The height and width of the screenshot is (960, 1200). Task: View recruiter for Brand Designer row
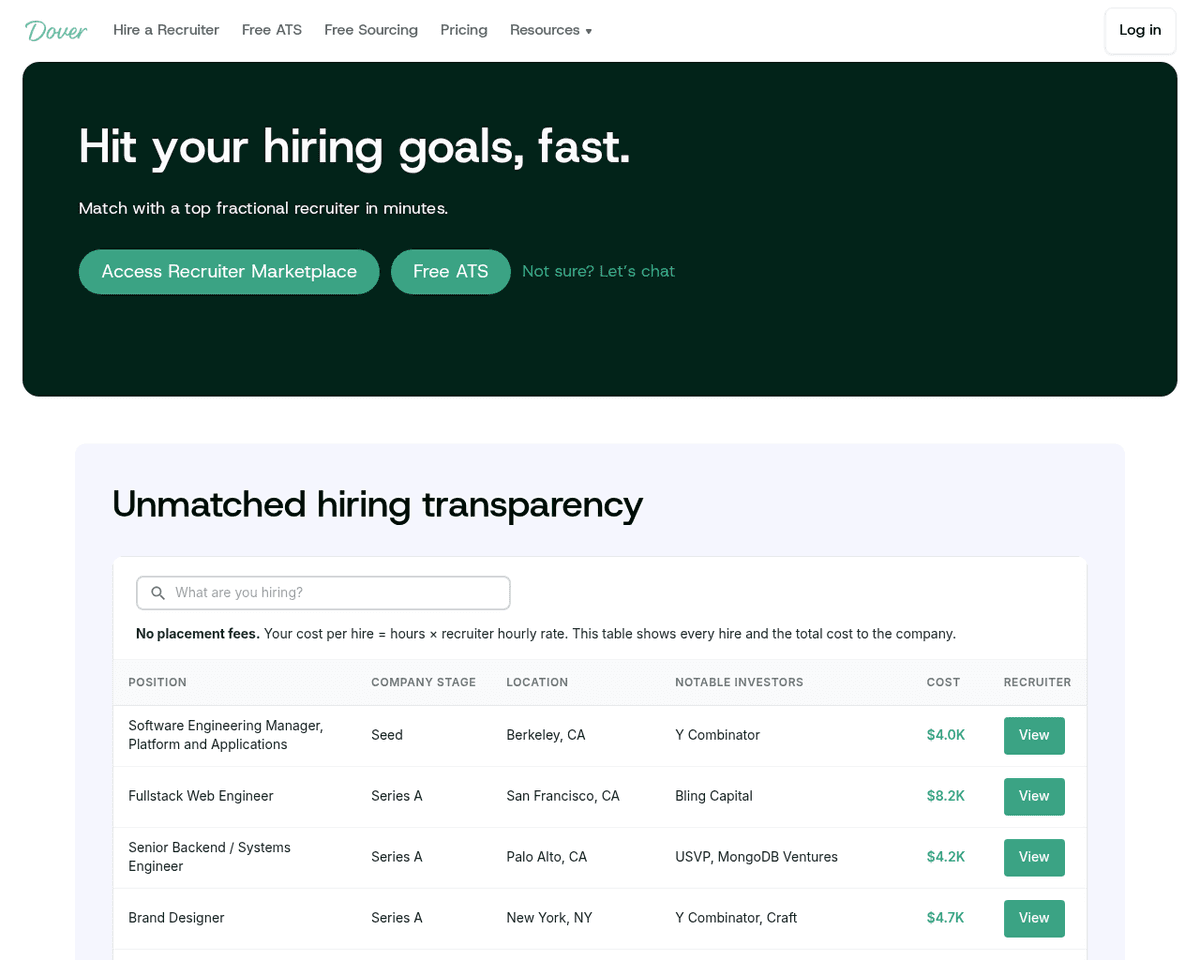(x=1034, y=919)
